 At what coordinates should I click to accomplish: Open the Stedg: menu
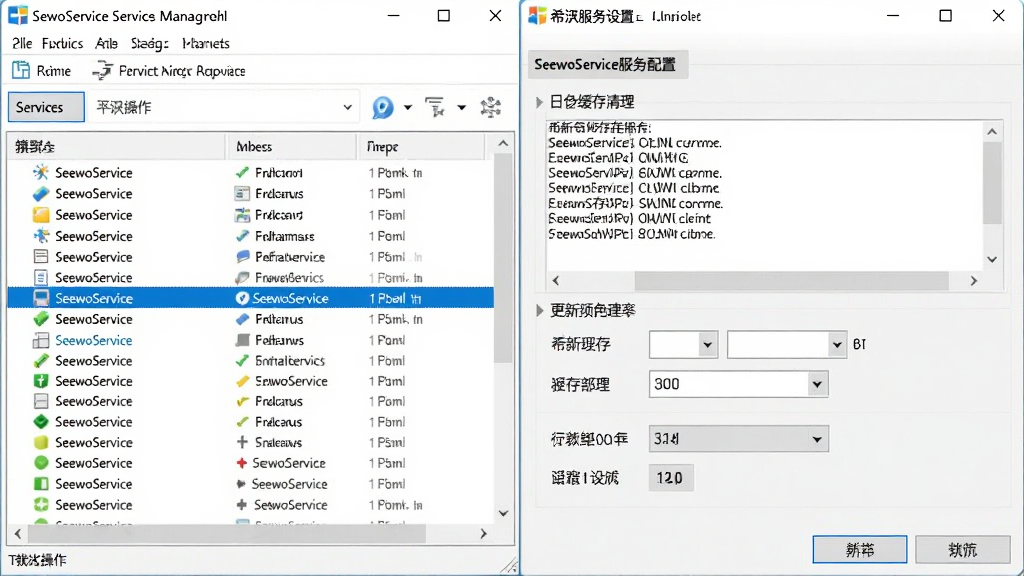point(150,43)
